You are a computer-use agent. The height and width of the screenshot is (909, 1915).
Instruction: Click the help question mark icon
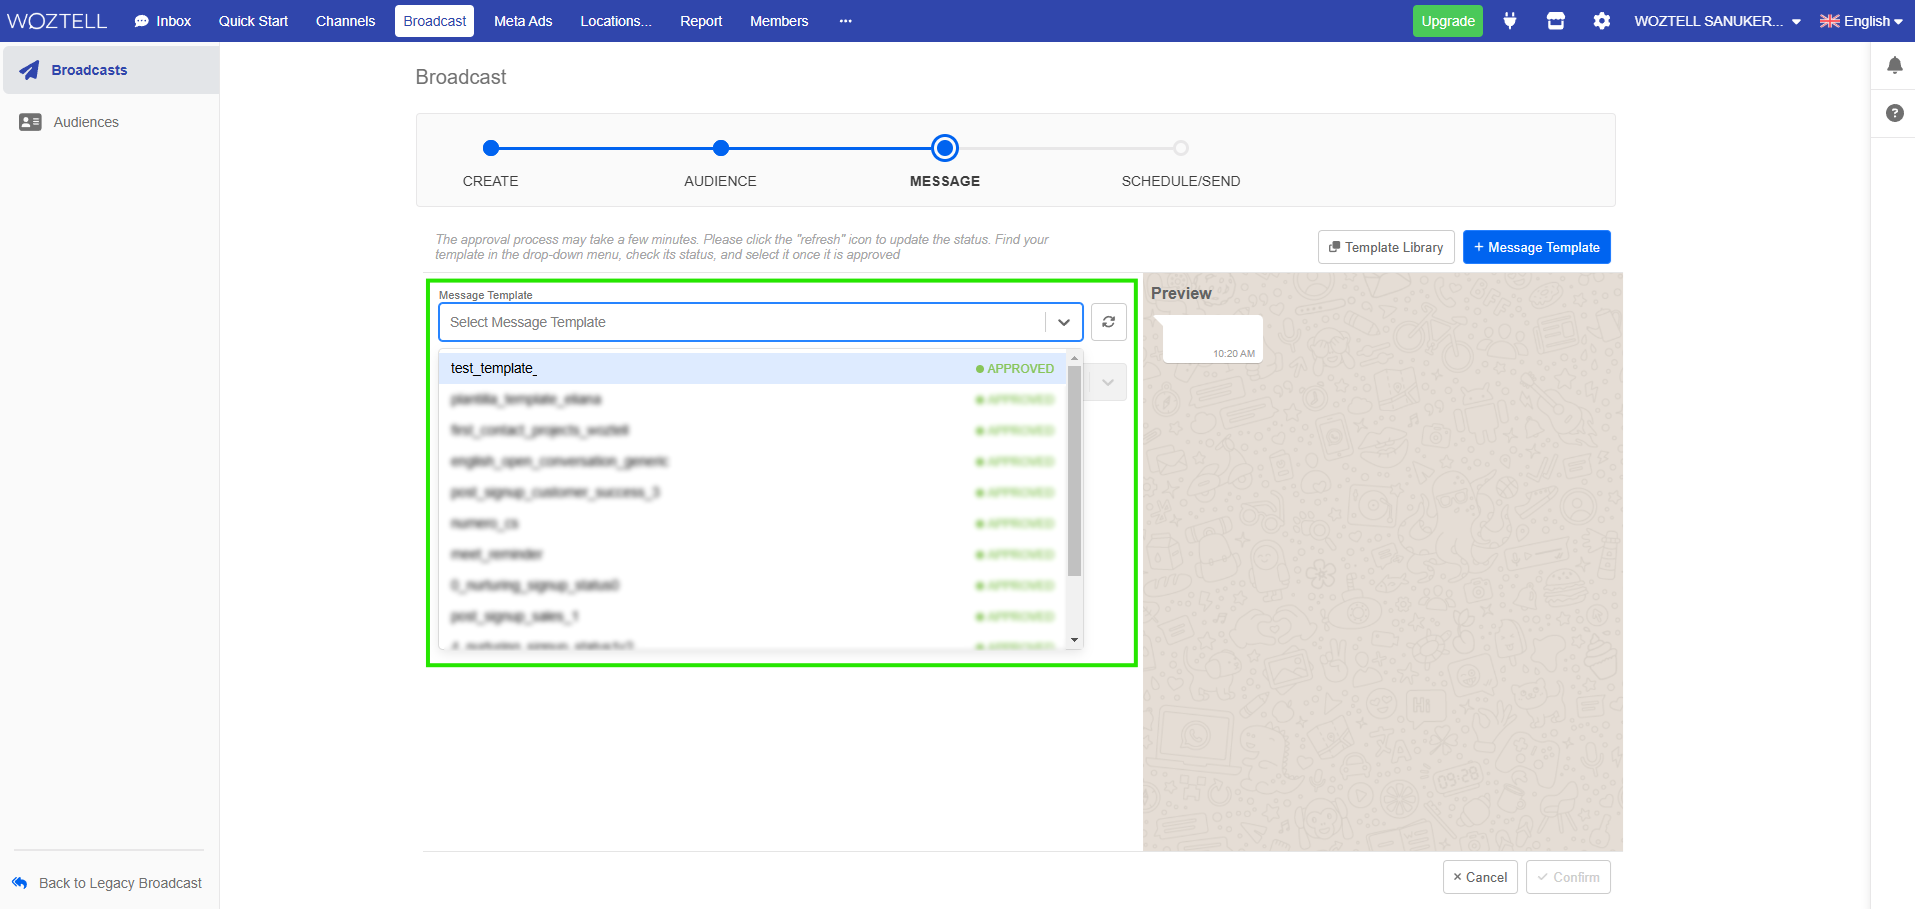click(1895, 113)
